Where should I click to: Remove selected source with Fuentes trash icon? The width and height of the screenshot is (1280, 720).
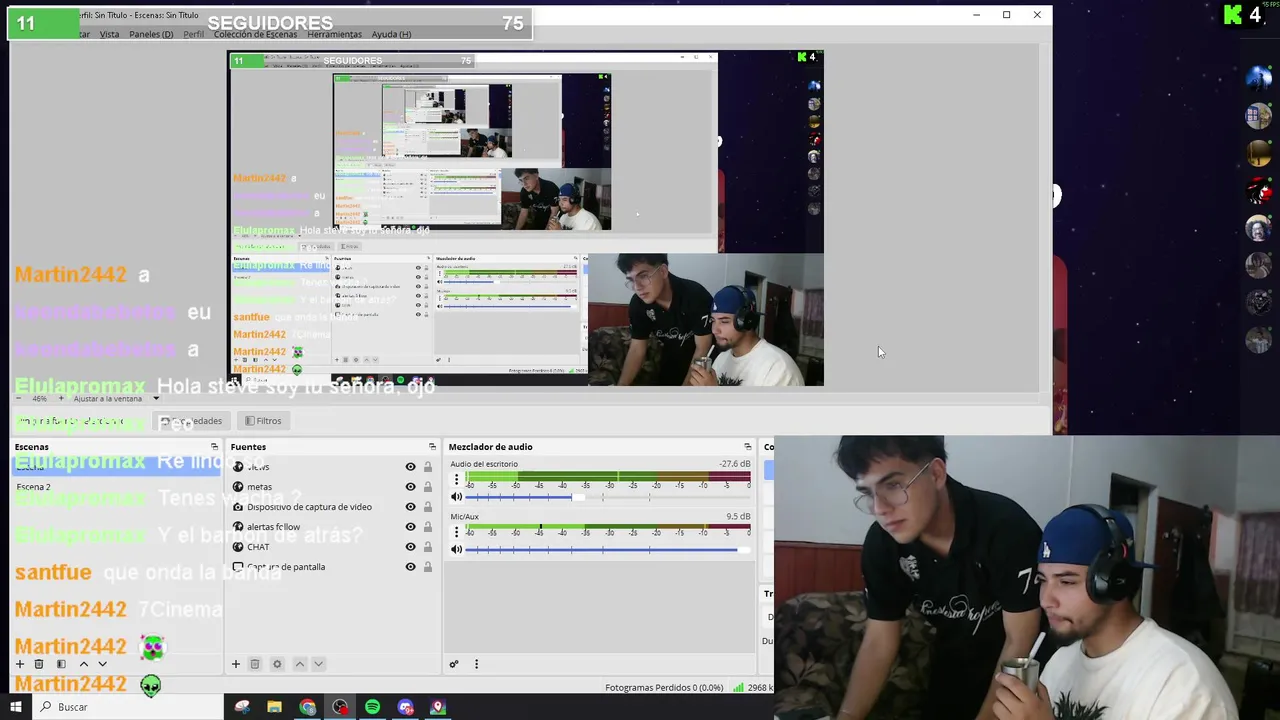255,664
